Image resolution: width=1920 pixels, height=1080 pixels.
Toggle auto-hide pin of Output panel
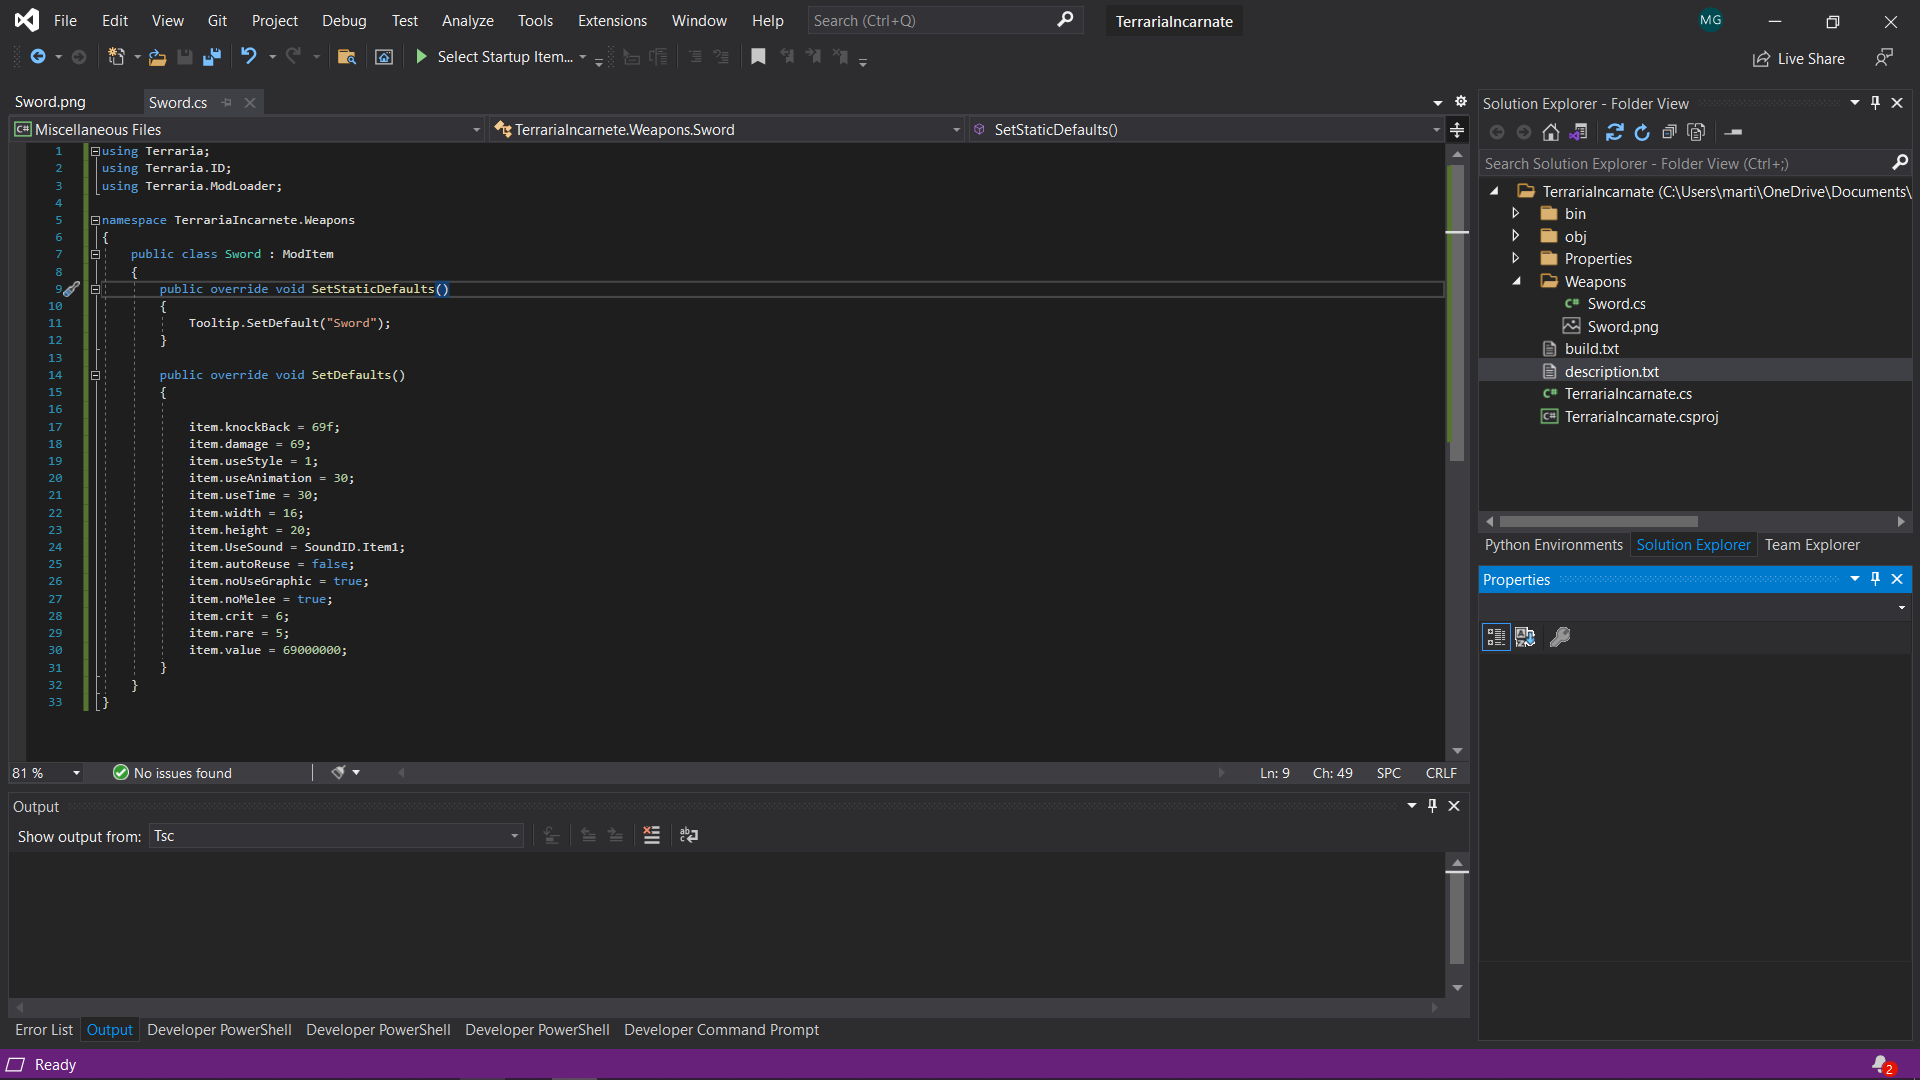[1433, 806]
